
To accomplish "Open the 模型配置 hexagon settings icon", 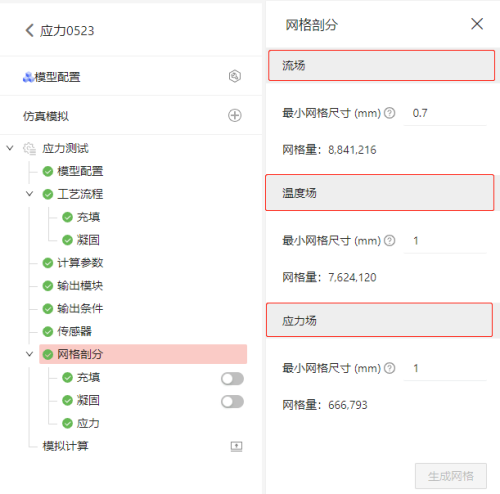I will point(235,76).
